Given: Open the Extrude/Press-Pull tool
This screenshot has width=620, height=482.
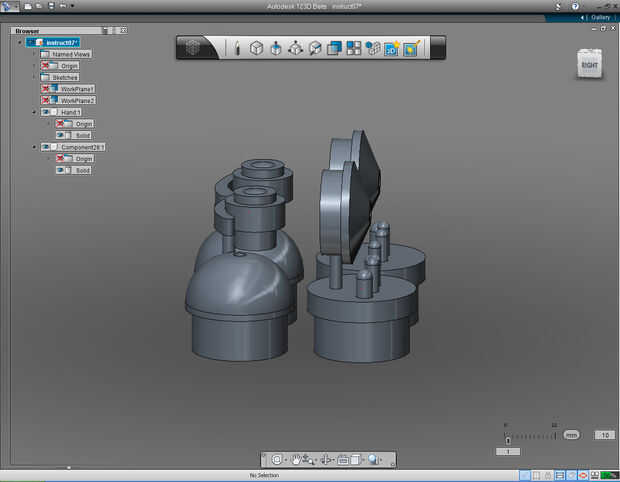Looking at the screenshot, I should pyautogui.click(x=276, y=47).
